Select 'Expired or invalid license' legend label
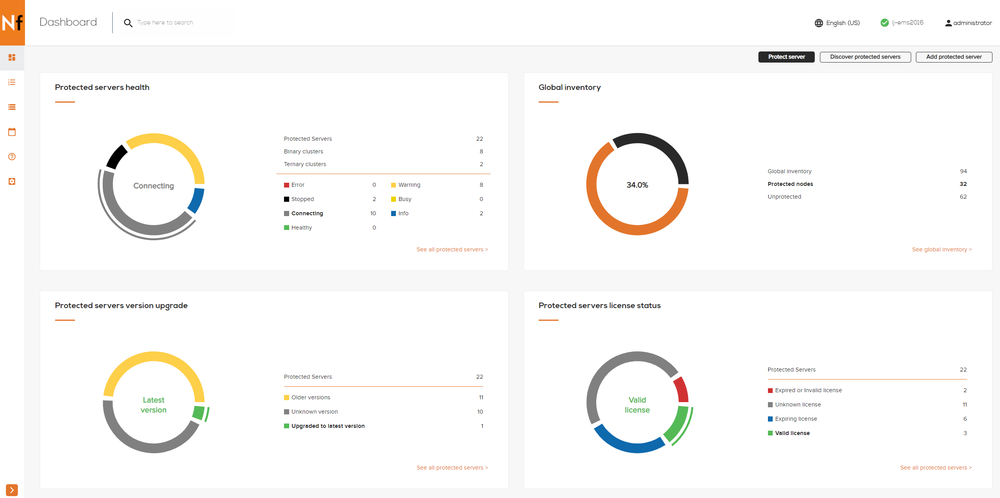The height and width of the screenshot is (498, 1000). pos(808,390)
